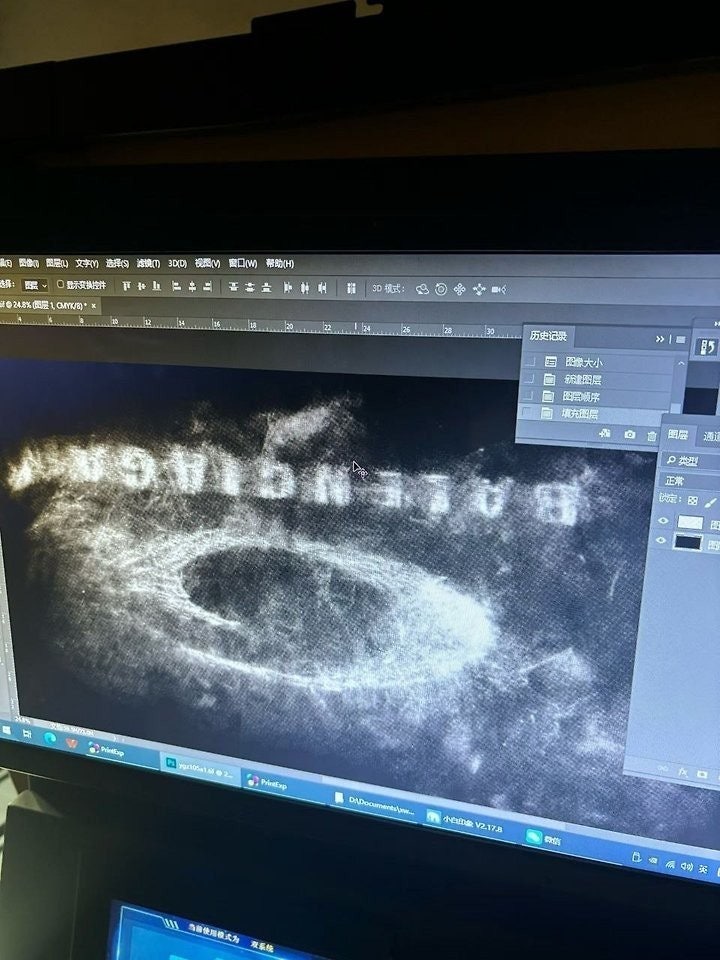Image resolution: width=720 pixels, height=960 pixels.
Task: Collapse the History panel with double arrows
Action: click(x=659, y=339)
